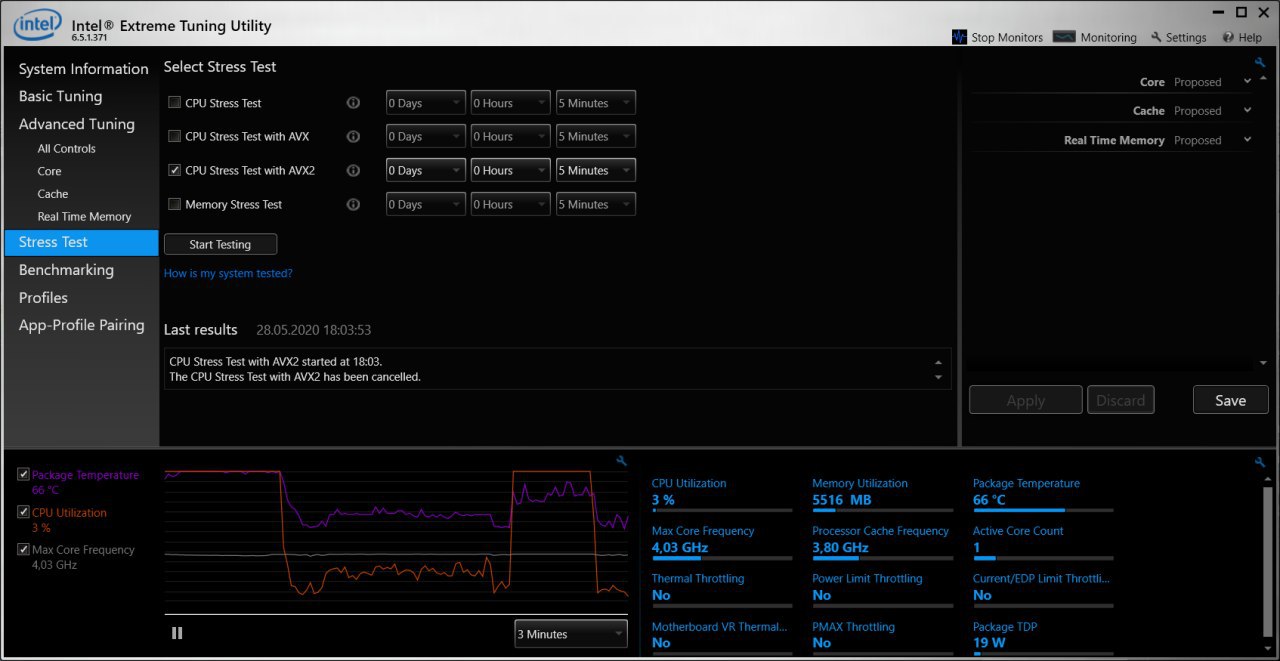Toggle Package Temperature graph checkbox
The height and width of the screenshot is (661, 1280).
(23, 475)
